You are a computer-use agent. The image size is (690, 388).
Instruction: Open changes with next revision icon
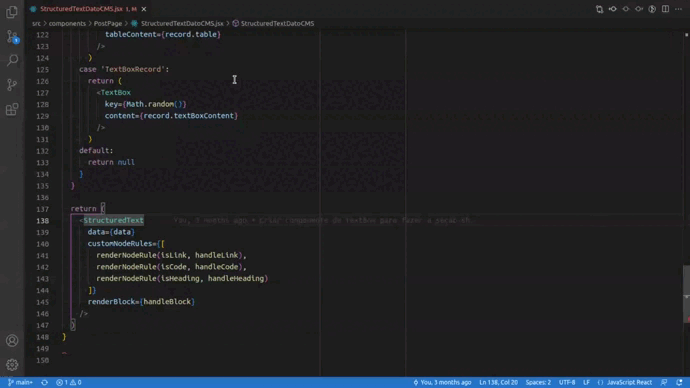coord(639,9)
